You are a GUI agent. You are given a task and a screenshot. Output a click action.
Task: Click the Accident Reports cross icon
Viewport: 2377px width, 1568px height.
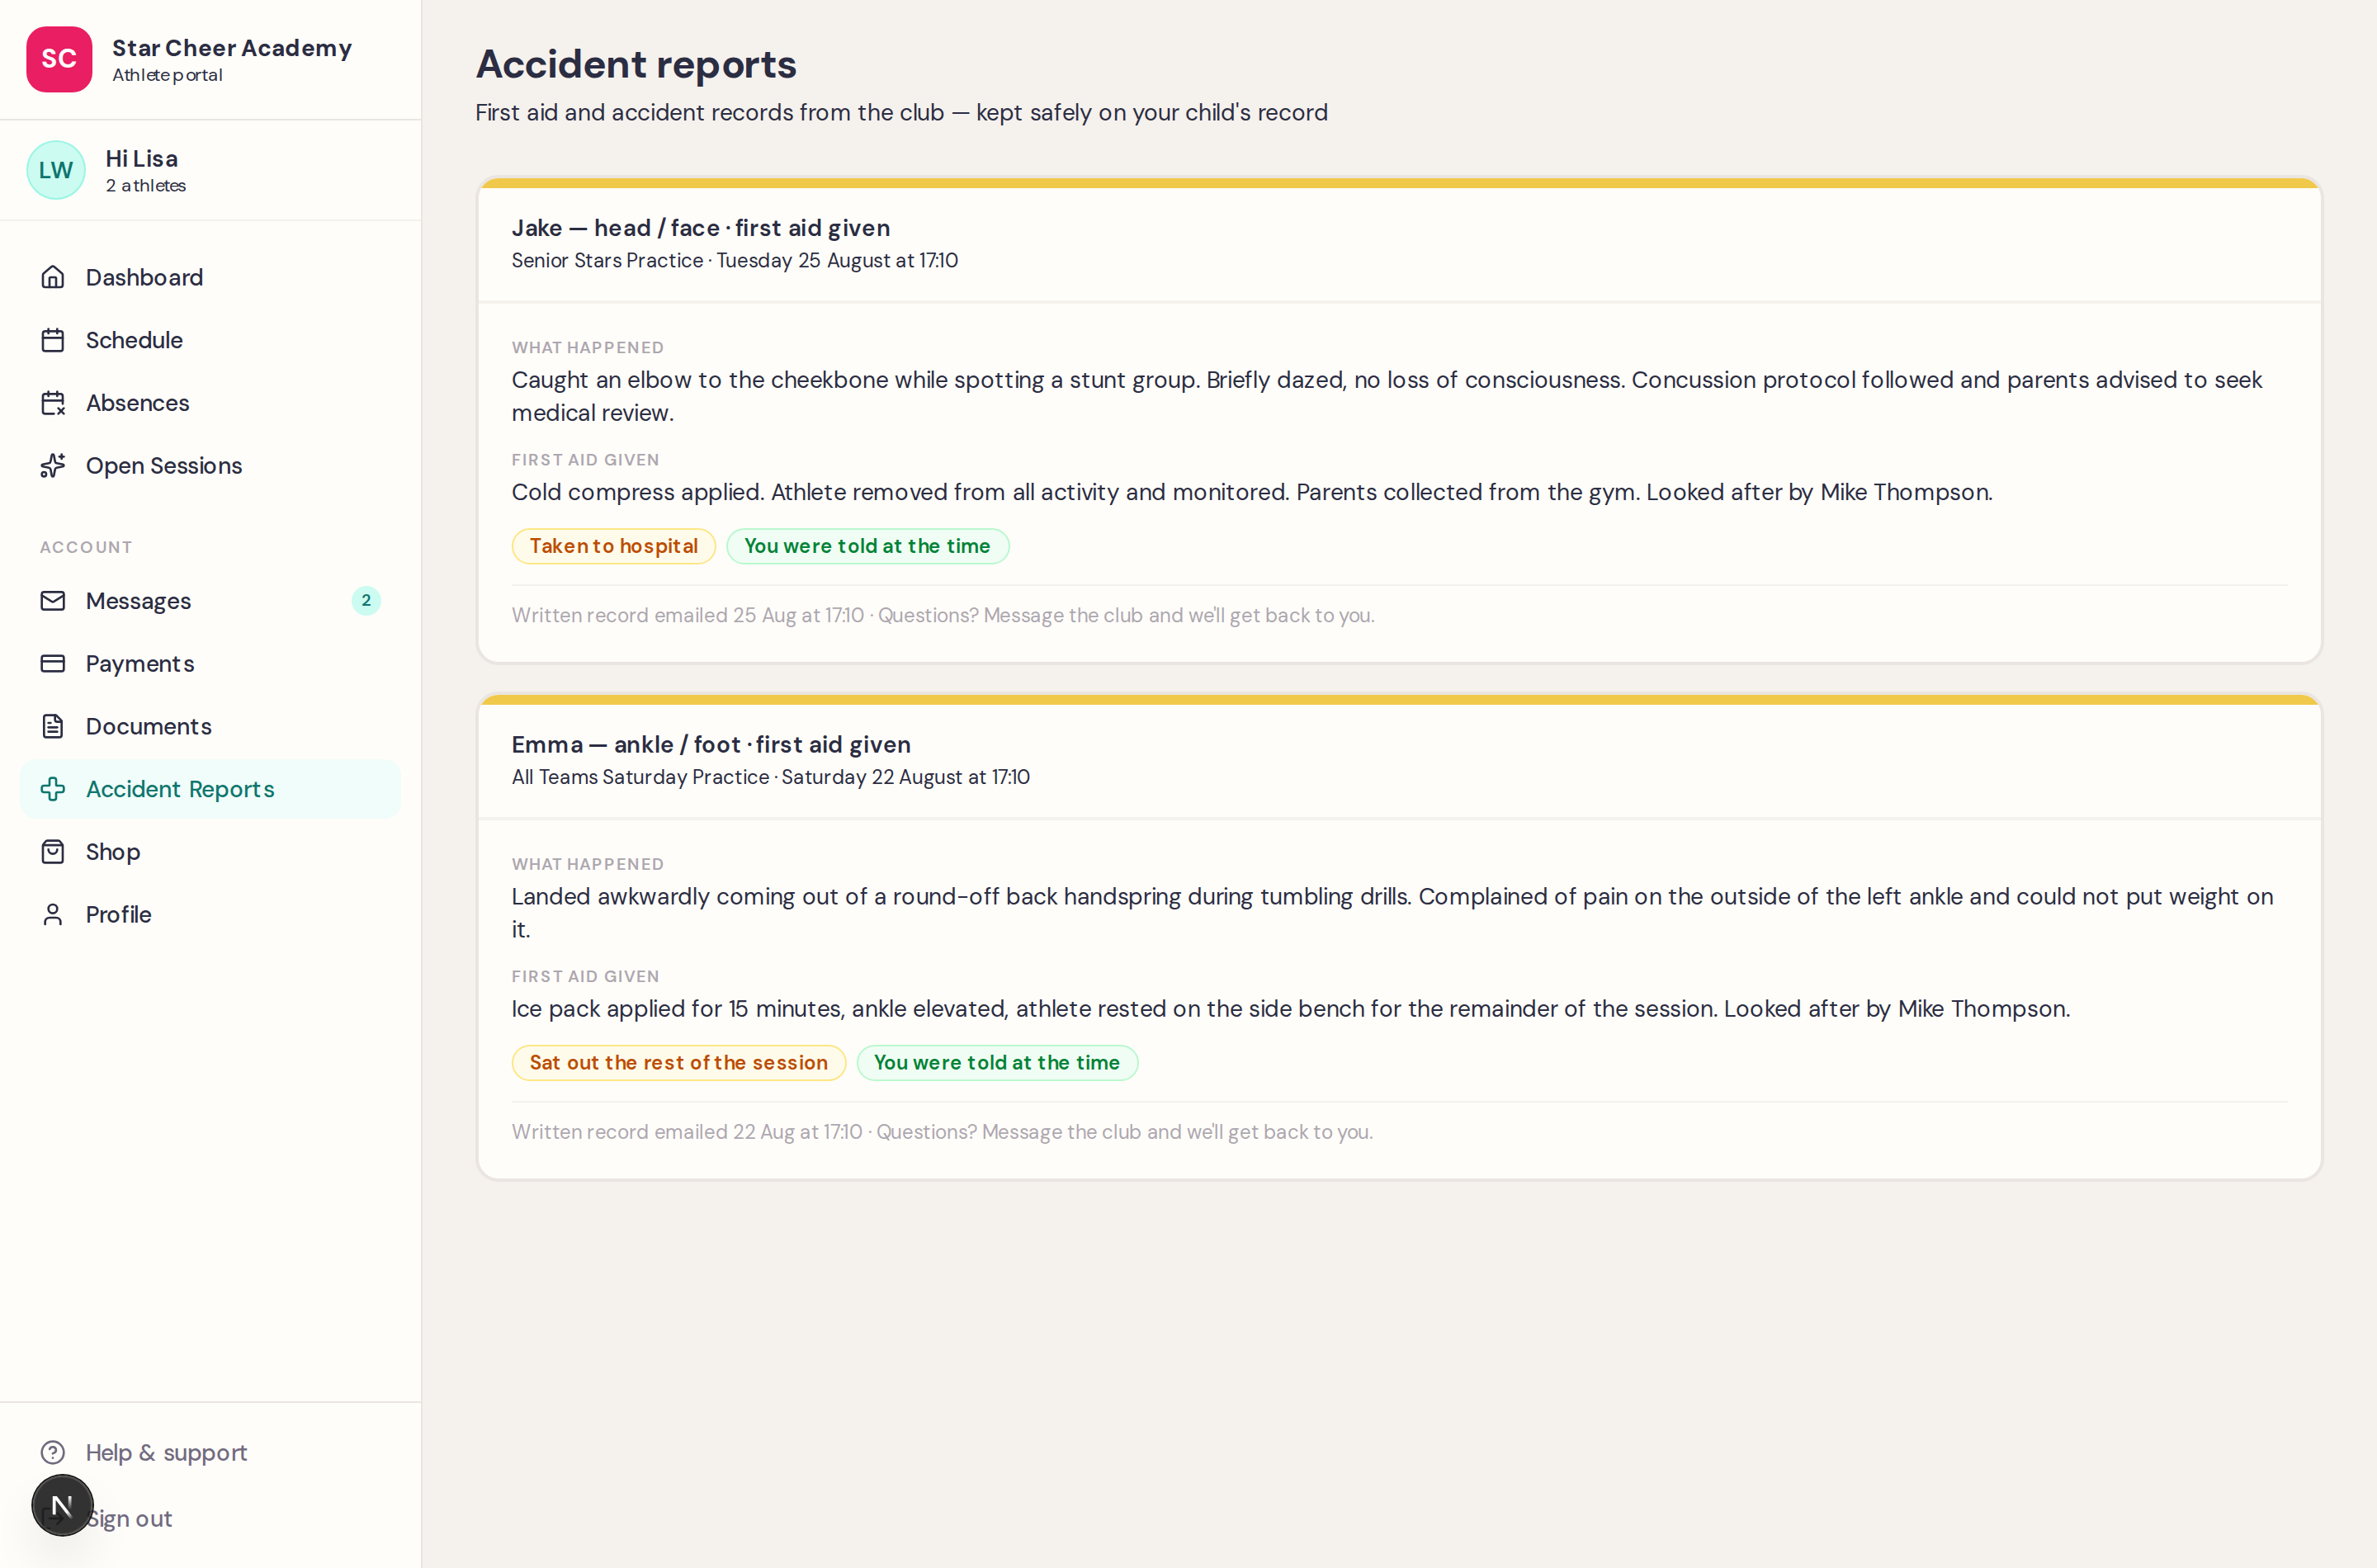coord(53,789)
